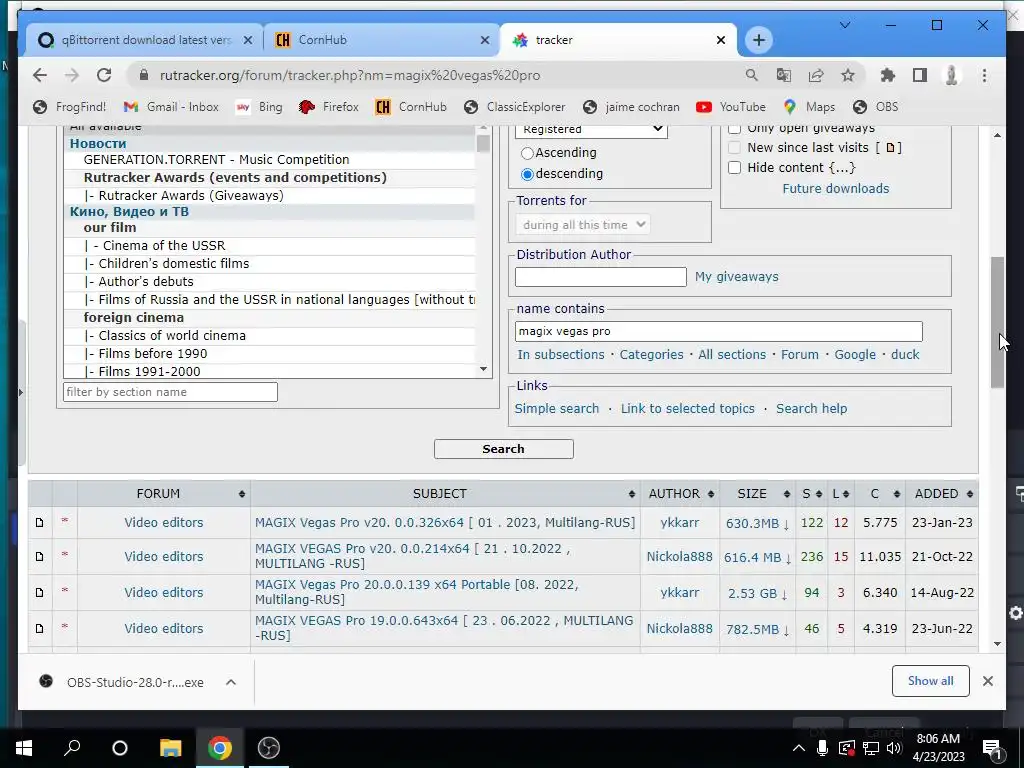Image resolution: width=1024 pixels, height=768 pixels.
Task: Switch to qBittorrent download tab
Action: tap(144, 40)
